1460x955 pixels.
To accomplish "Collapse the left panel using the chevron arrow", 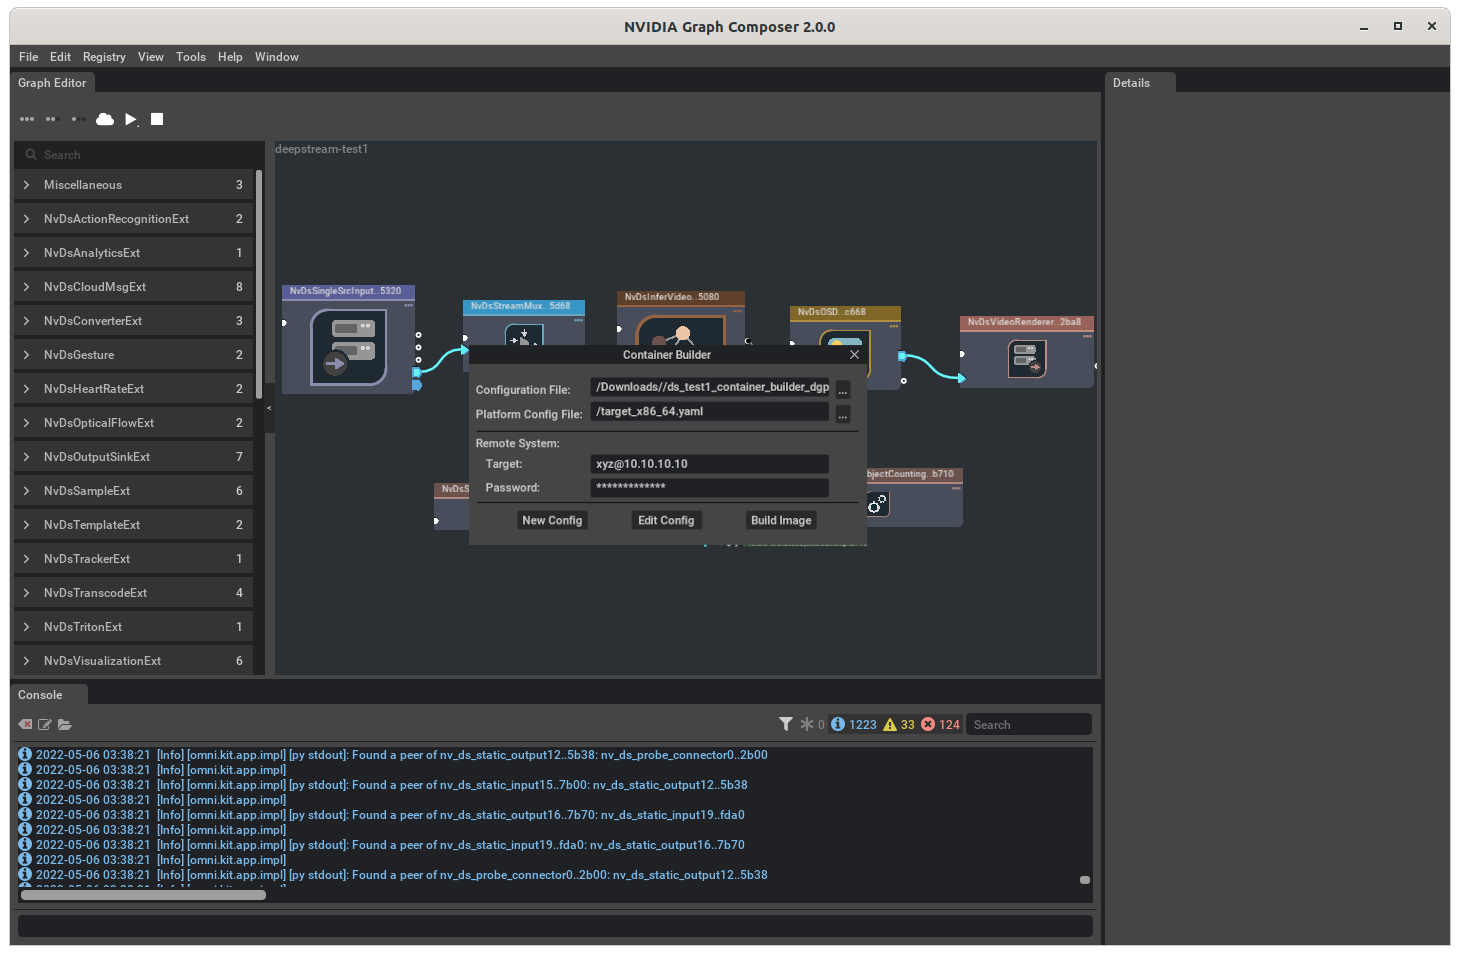I will click(268, 408).
